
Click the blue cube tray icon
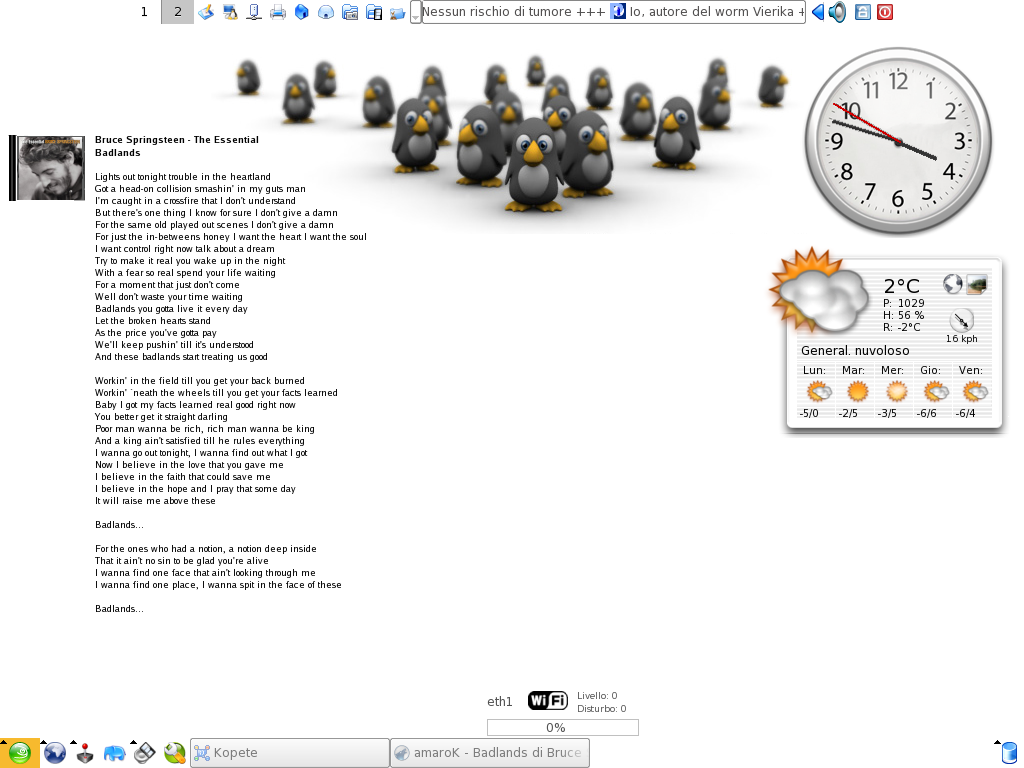(302, 12)
